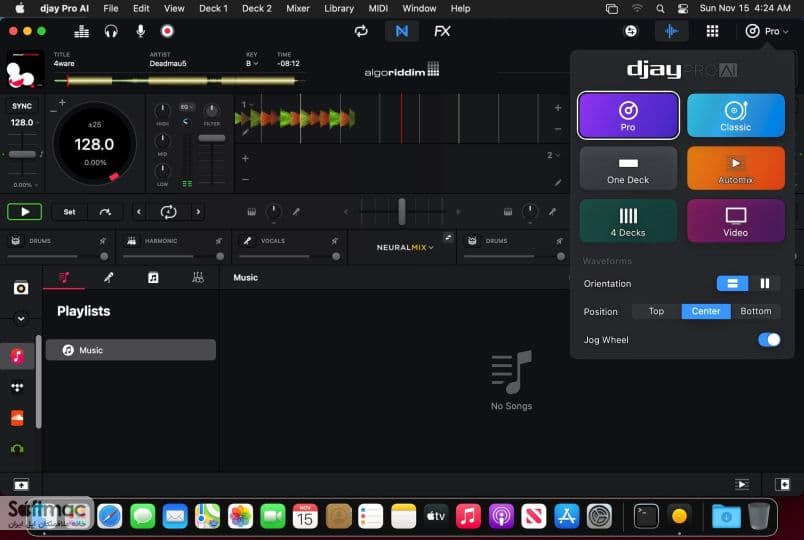Open the Pro layout dropdown in toolbar
804x540 pixels.
(x=767, y=31)
